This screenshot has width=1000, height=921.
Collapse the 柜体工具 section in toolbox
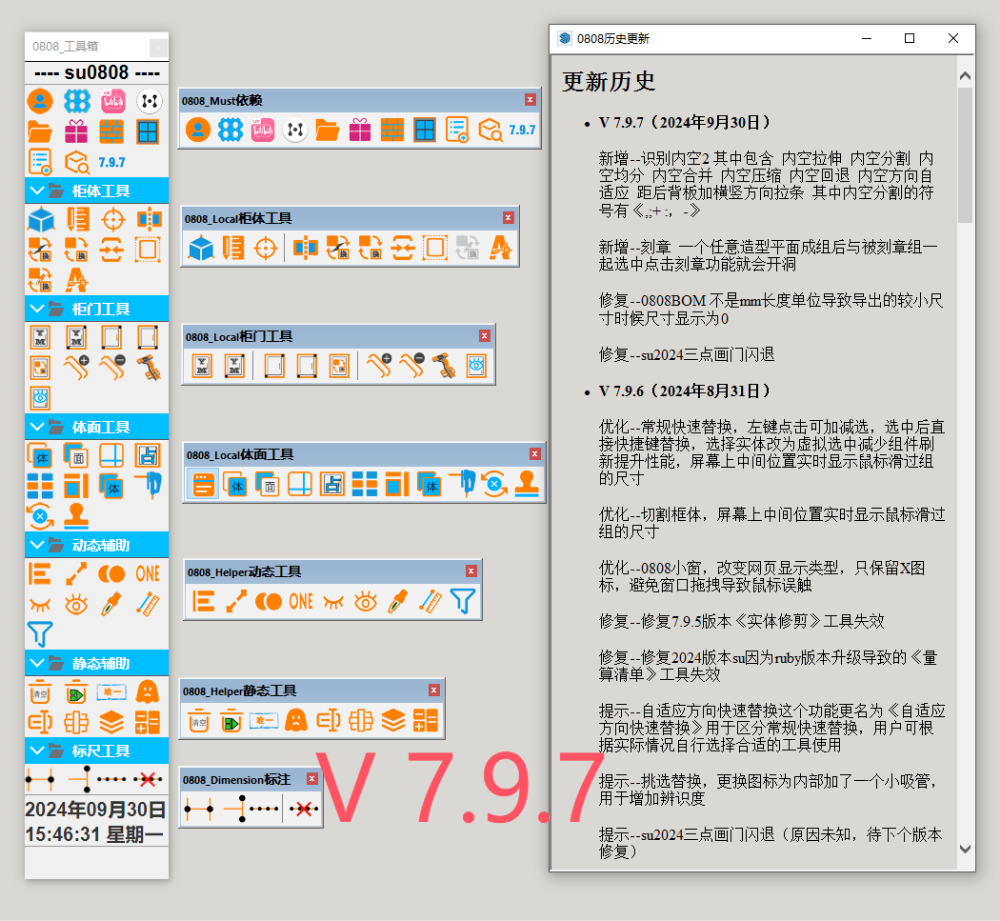click(x=37, y=190)
